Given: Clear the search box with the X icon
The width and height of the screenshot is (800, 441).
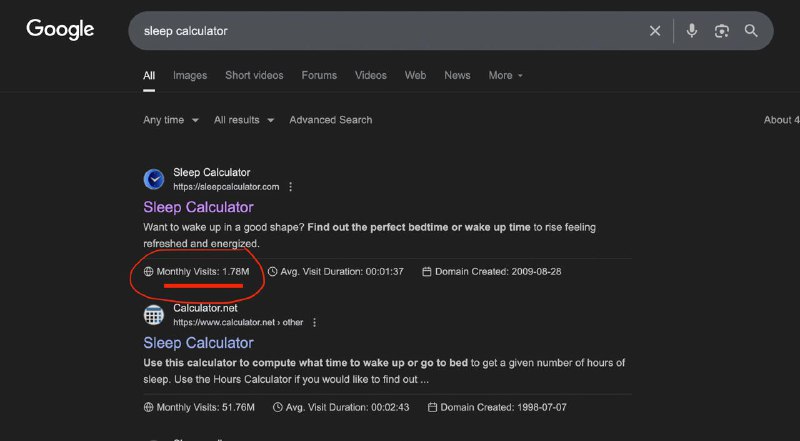Looking at the screenshot, I should tap(655, 31).
